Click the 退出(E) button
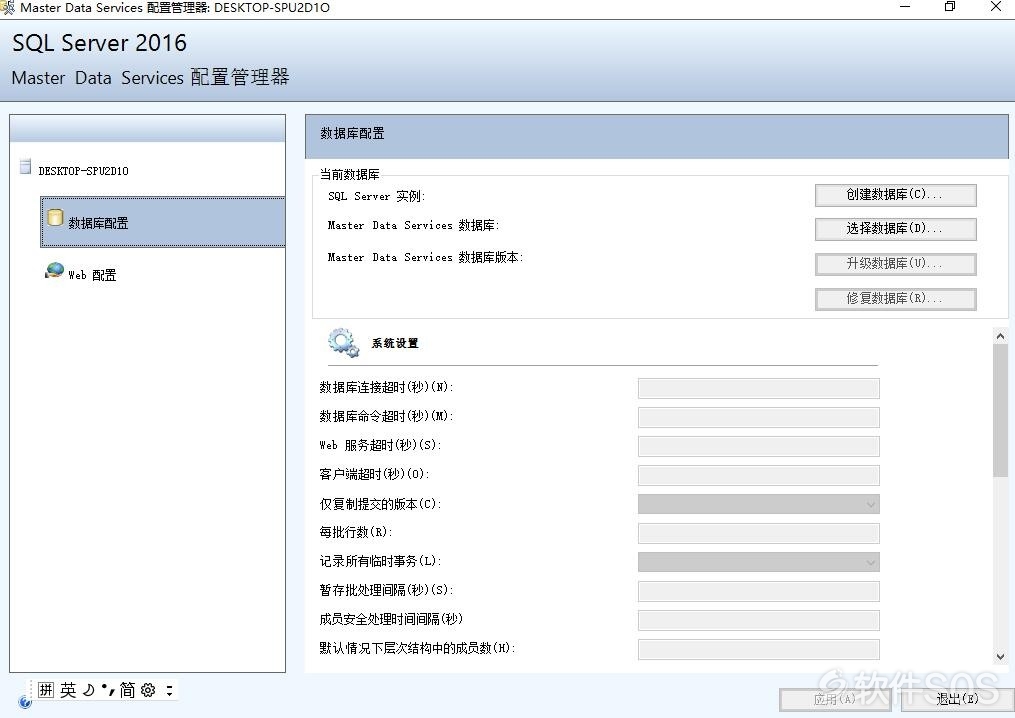This screenshot has height=718, width=1015. (957, 699)
